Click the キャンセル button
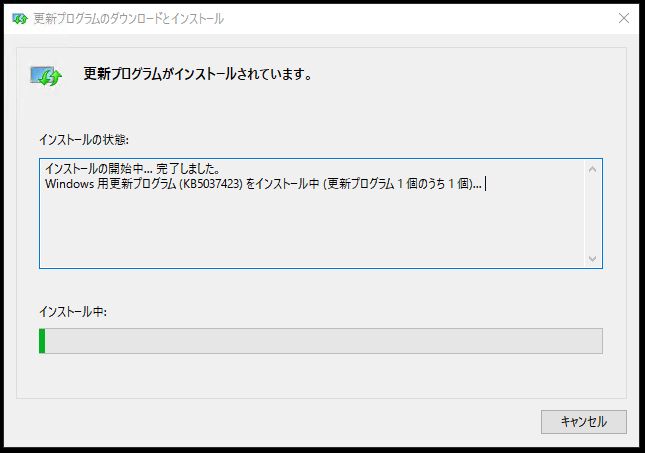The width and height of the screenshot is (645, 453). [x=584, y=422]
